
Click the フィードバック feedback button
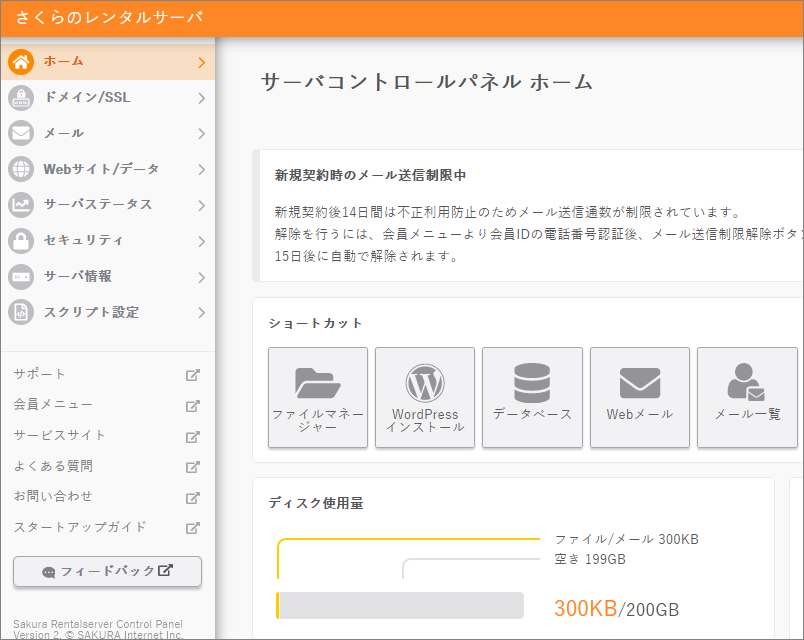107,571
